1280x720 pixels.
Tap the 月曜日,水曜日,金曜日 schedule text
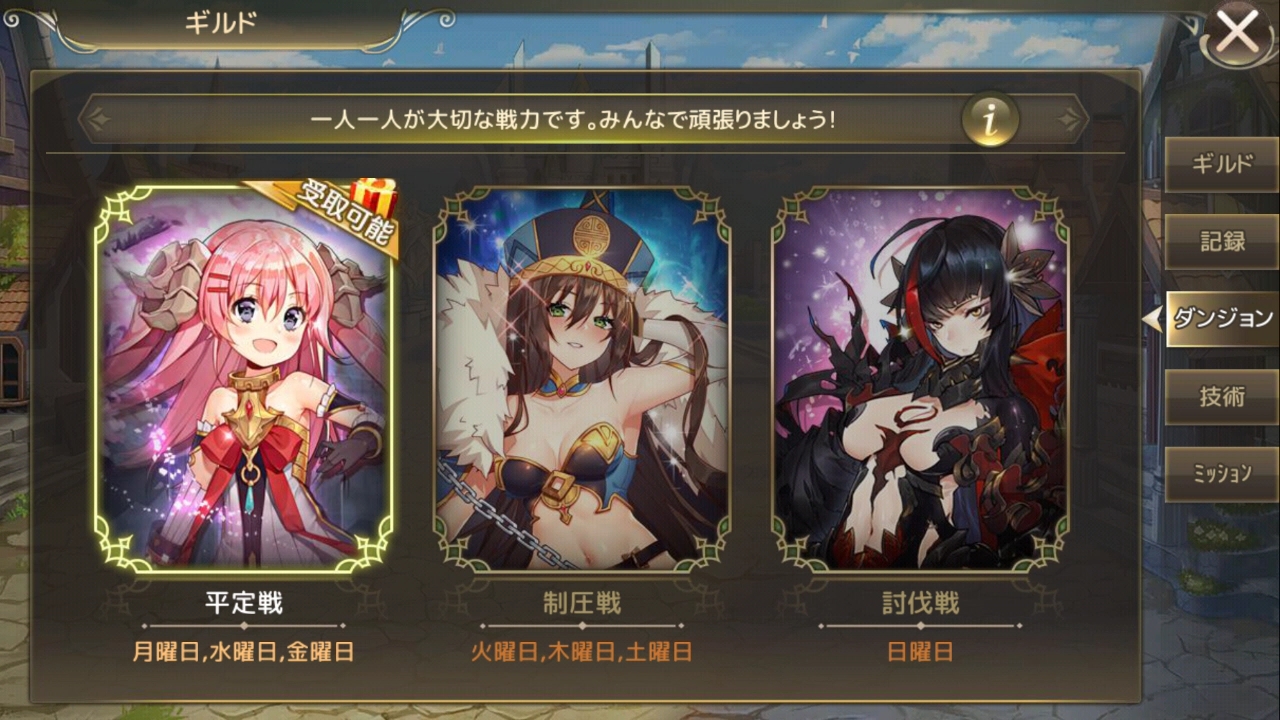coord(244,653)
